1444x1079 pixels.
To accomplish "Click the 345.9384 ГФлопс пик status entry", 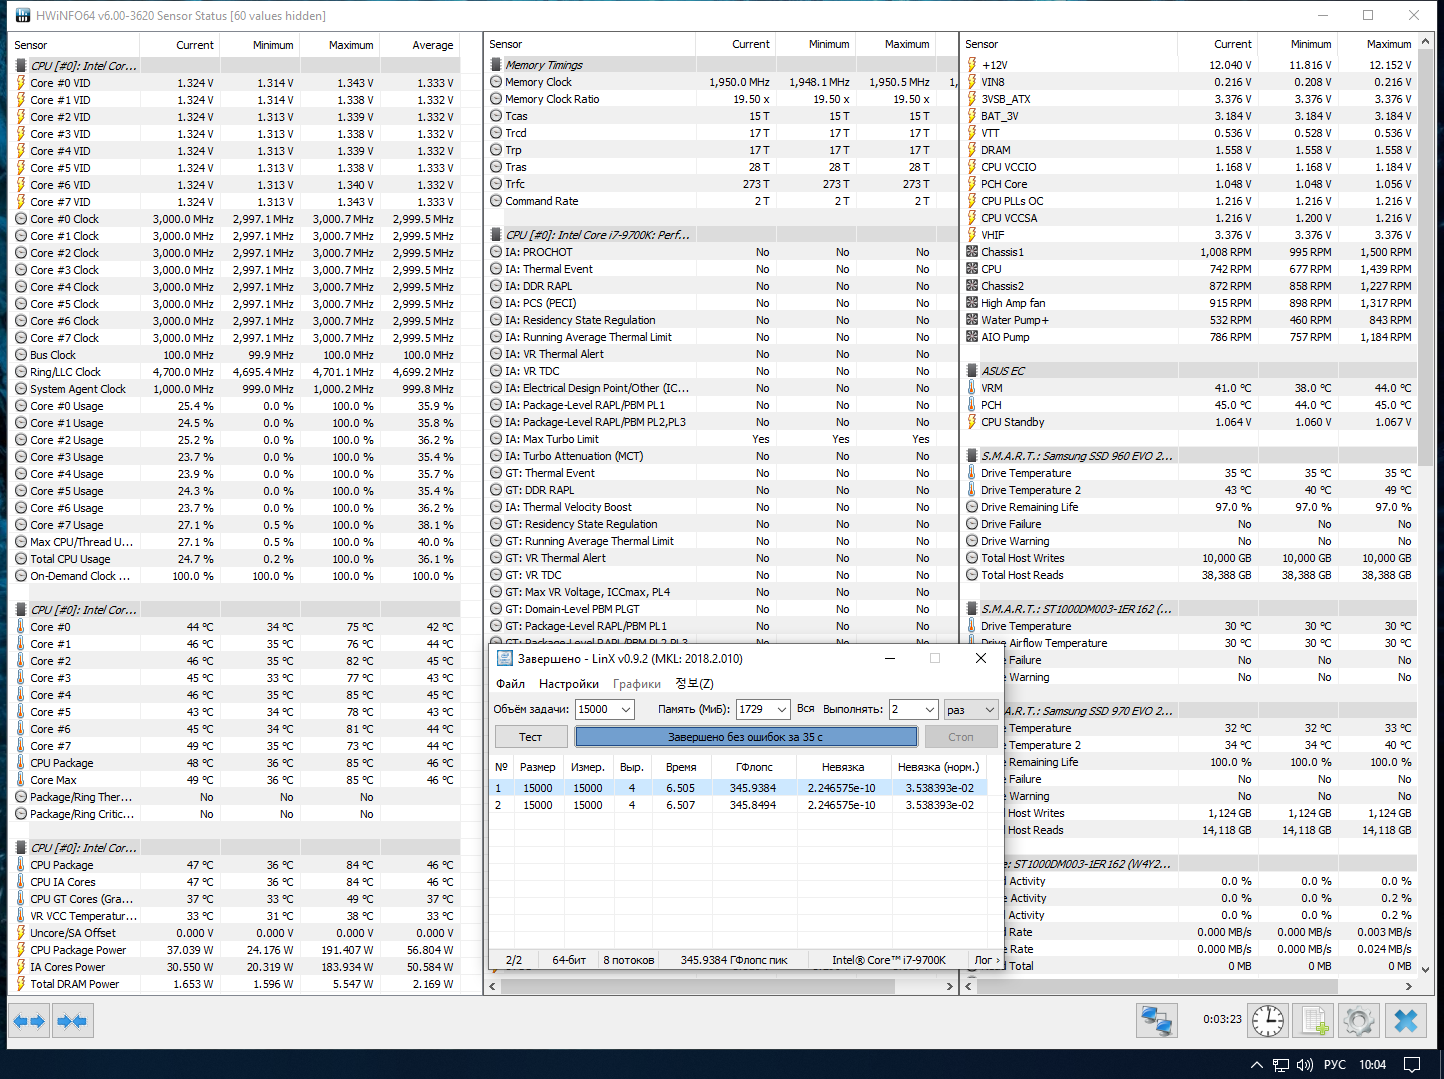I will click(x=734, y=960).
